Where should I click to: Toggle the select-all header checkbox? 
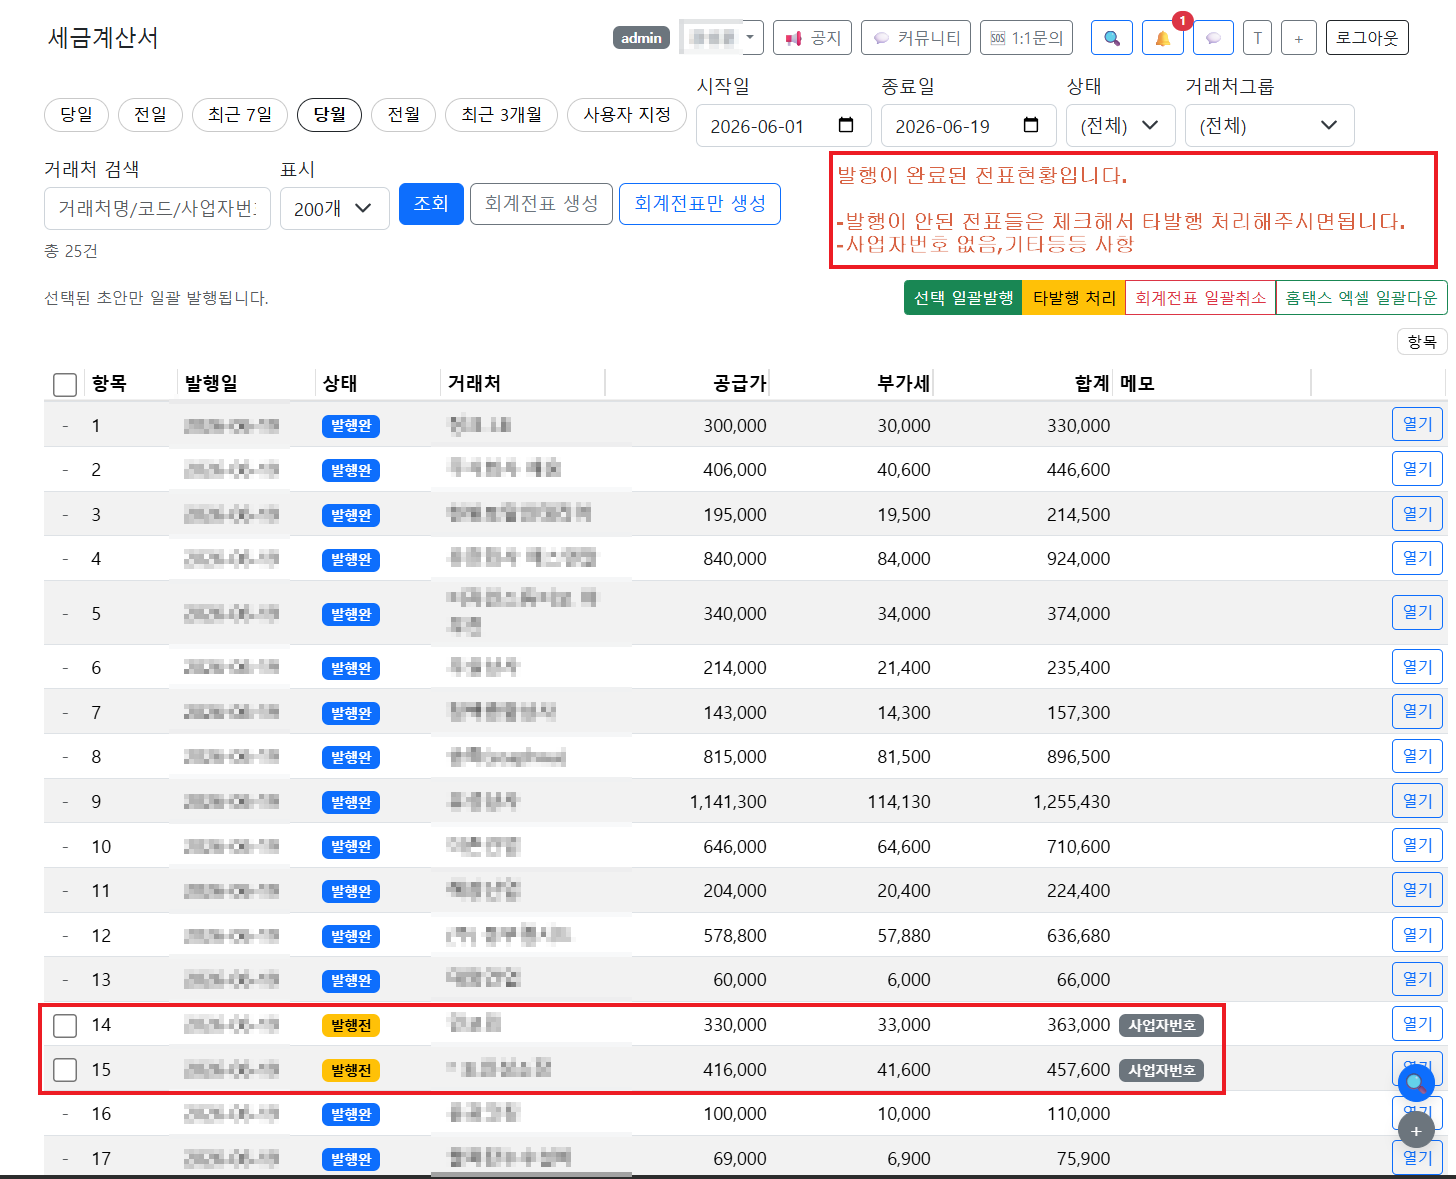click(x=65, y=384)
